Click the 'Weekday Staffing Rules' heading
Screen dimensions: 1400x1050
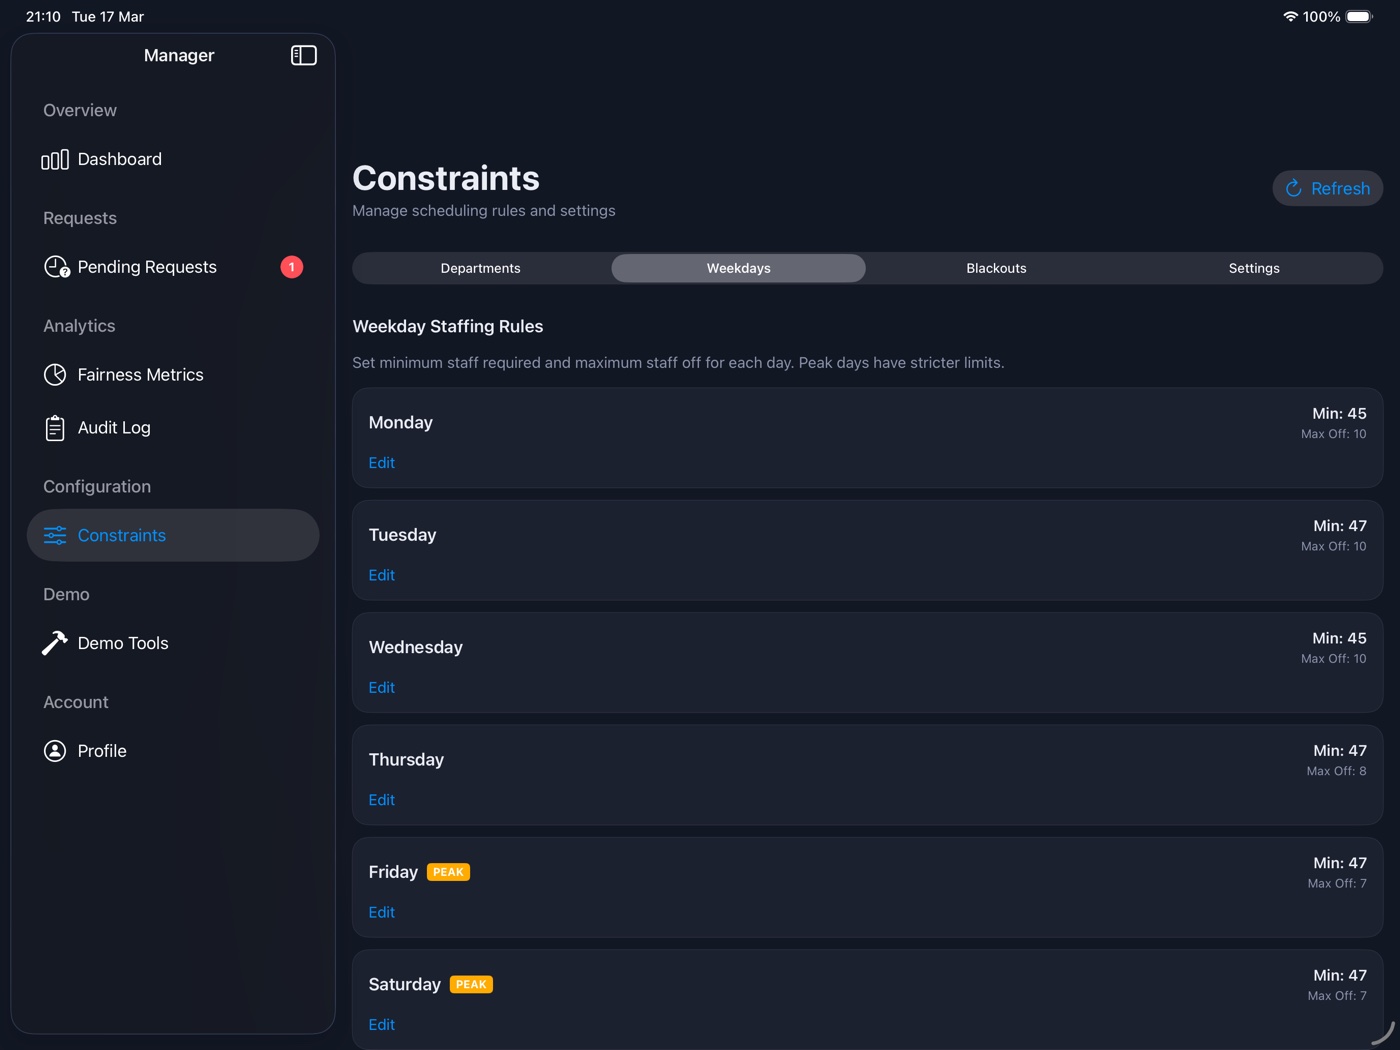point(448,327)
